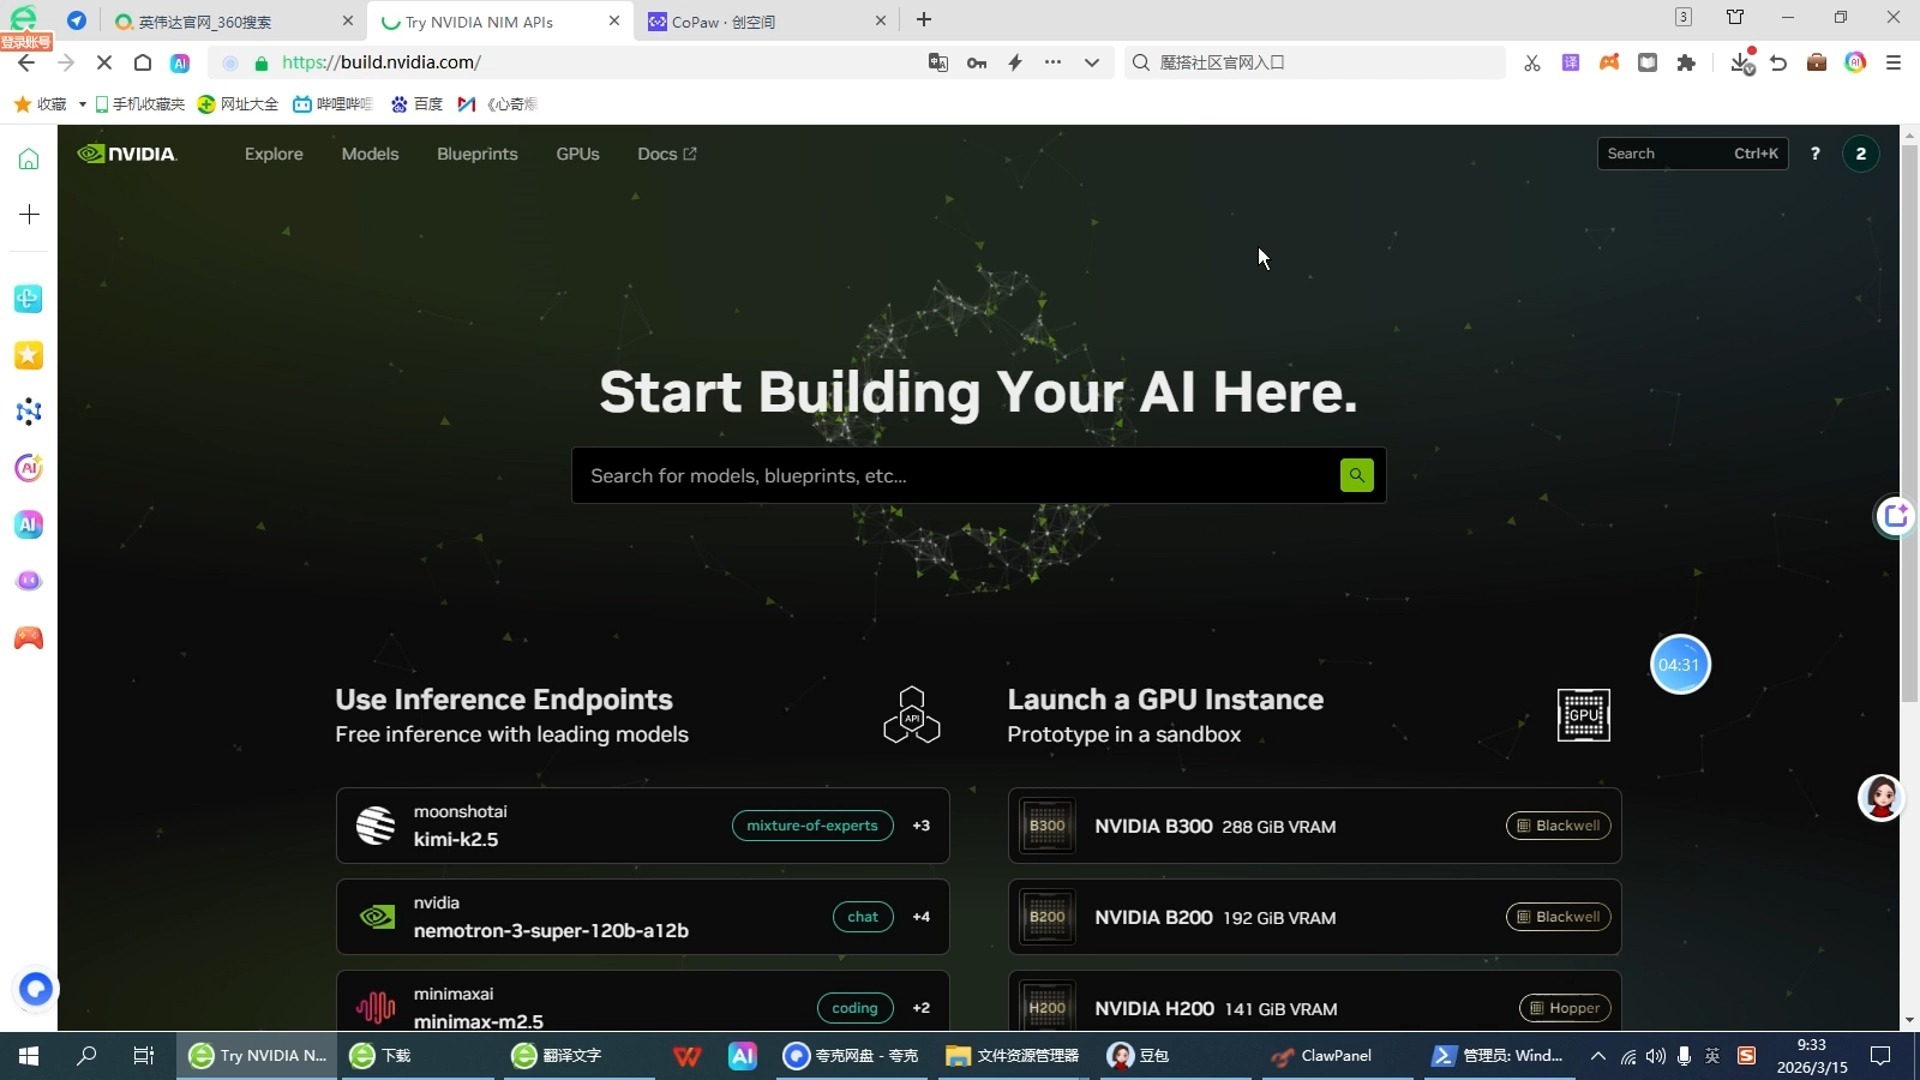The height and width of the screenshot is (1080, 1920).
Task: Click the green search magnifier button
Action: point(1356,476)
